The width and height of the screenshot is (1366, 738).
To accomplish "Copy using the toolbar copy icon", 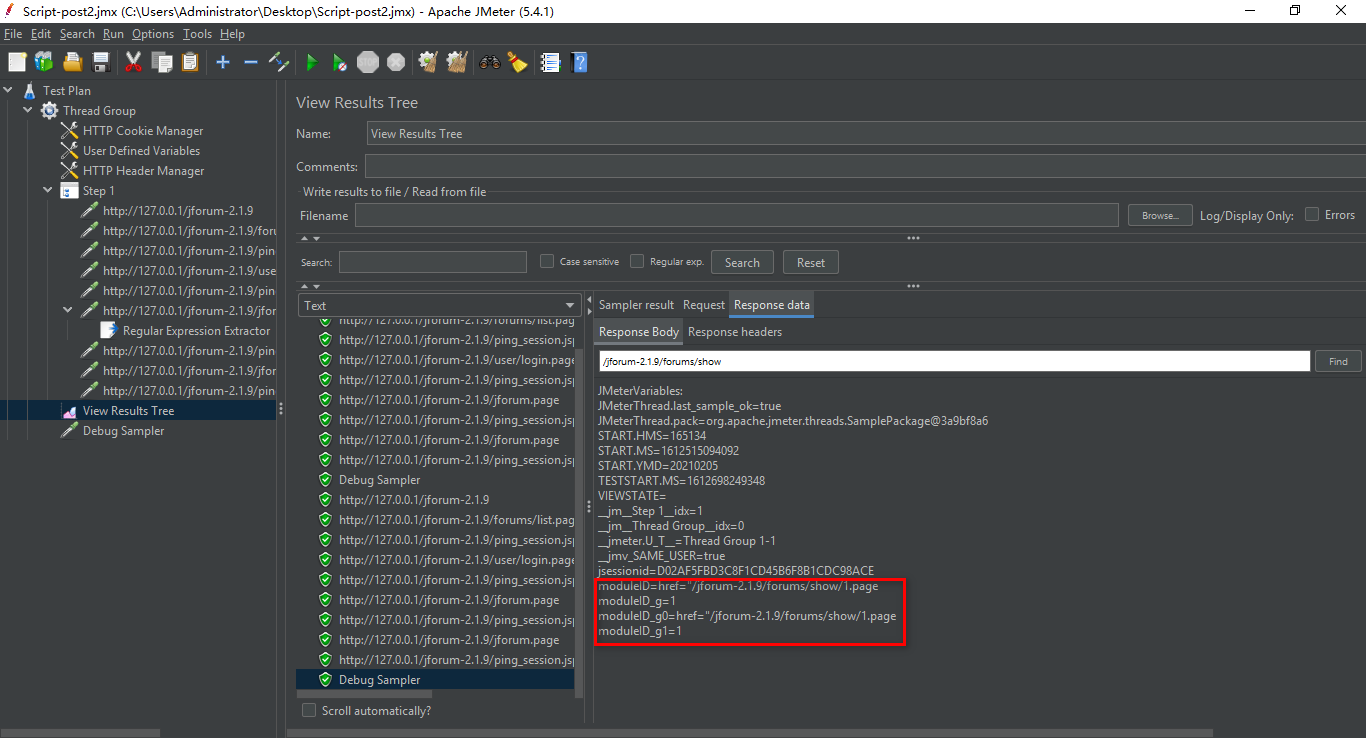I will 162,62.
